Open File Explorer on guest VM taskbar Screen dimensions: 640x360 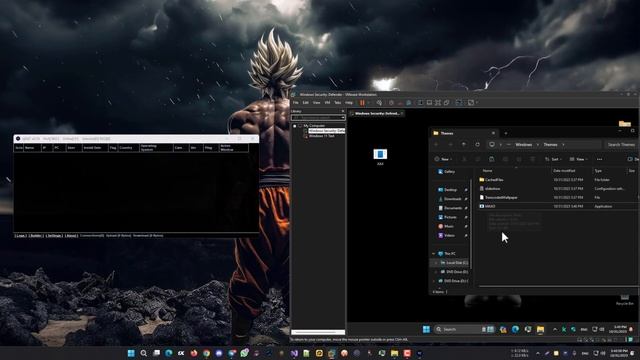tap(540, 329)
